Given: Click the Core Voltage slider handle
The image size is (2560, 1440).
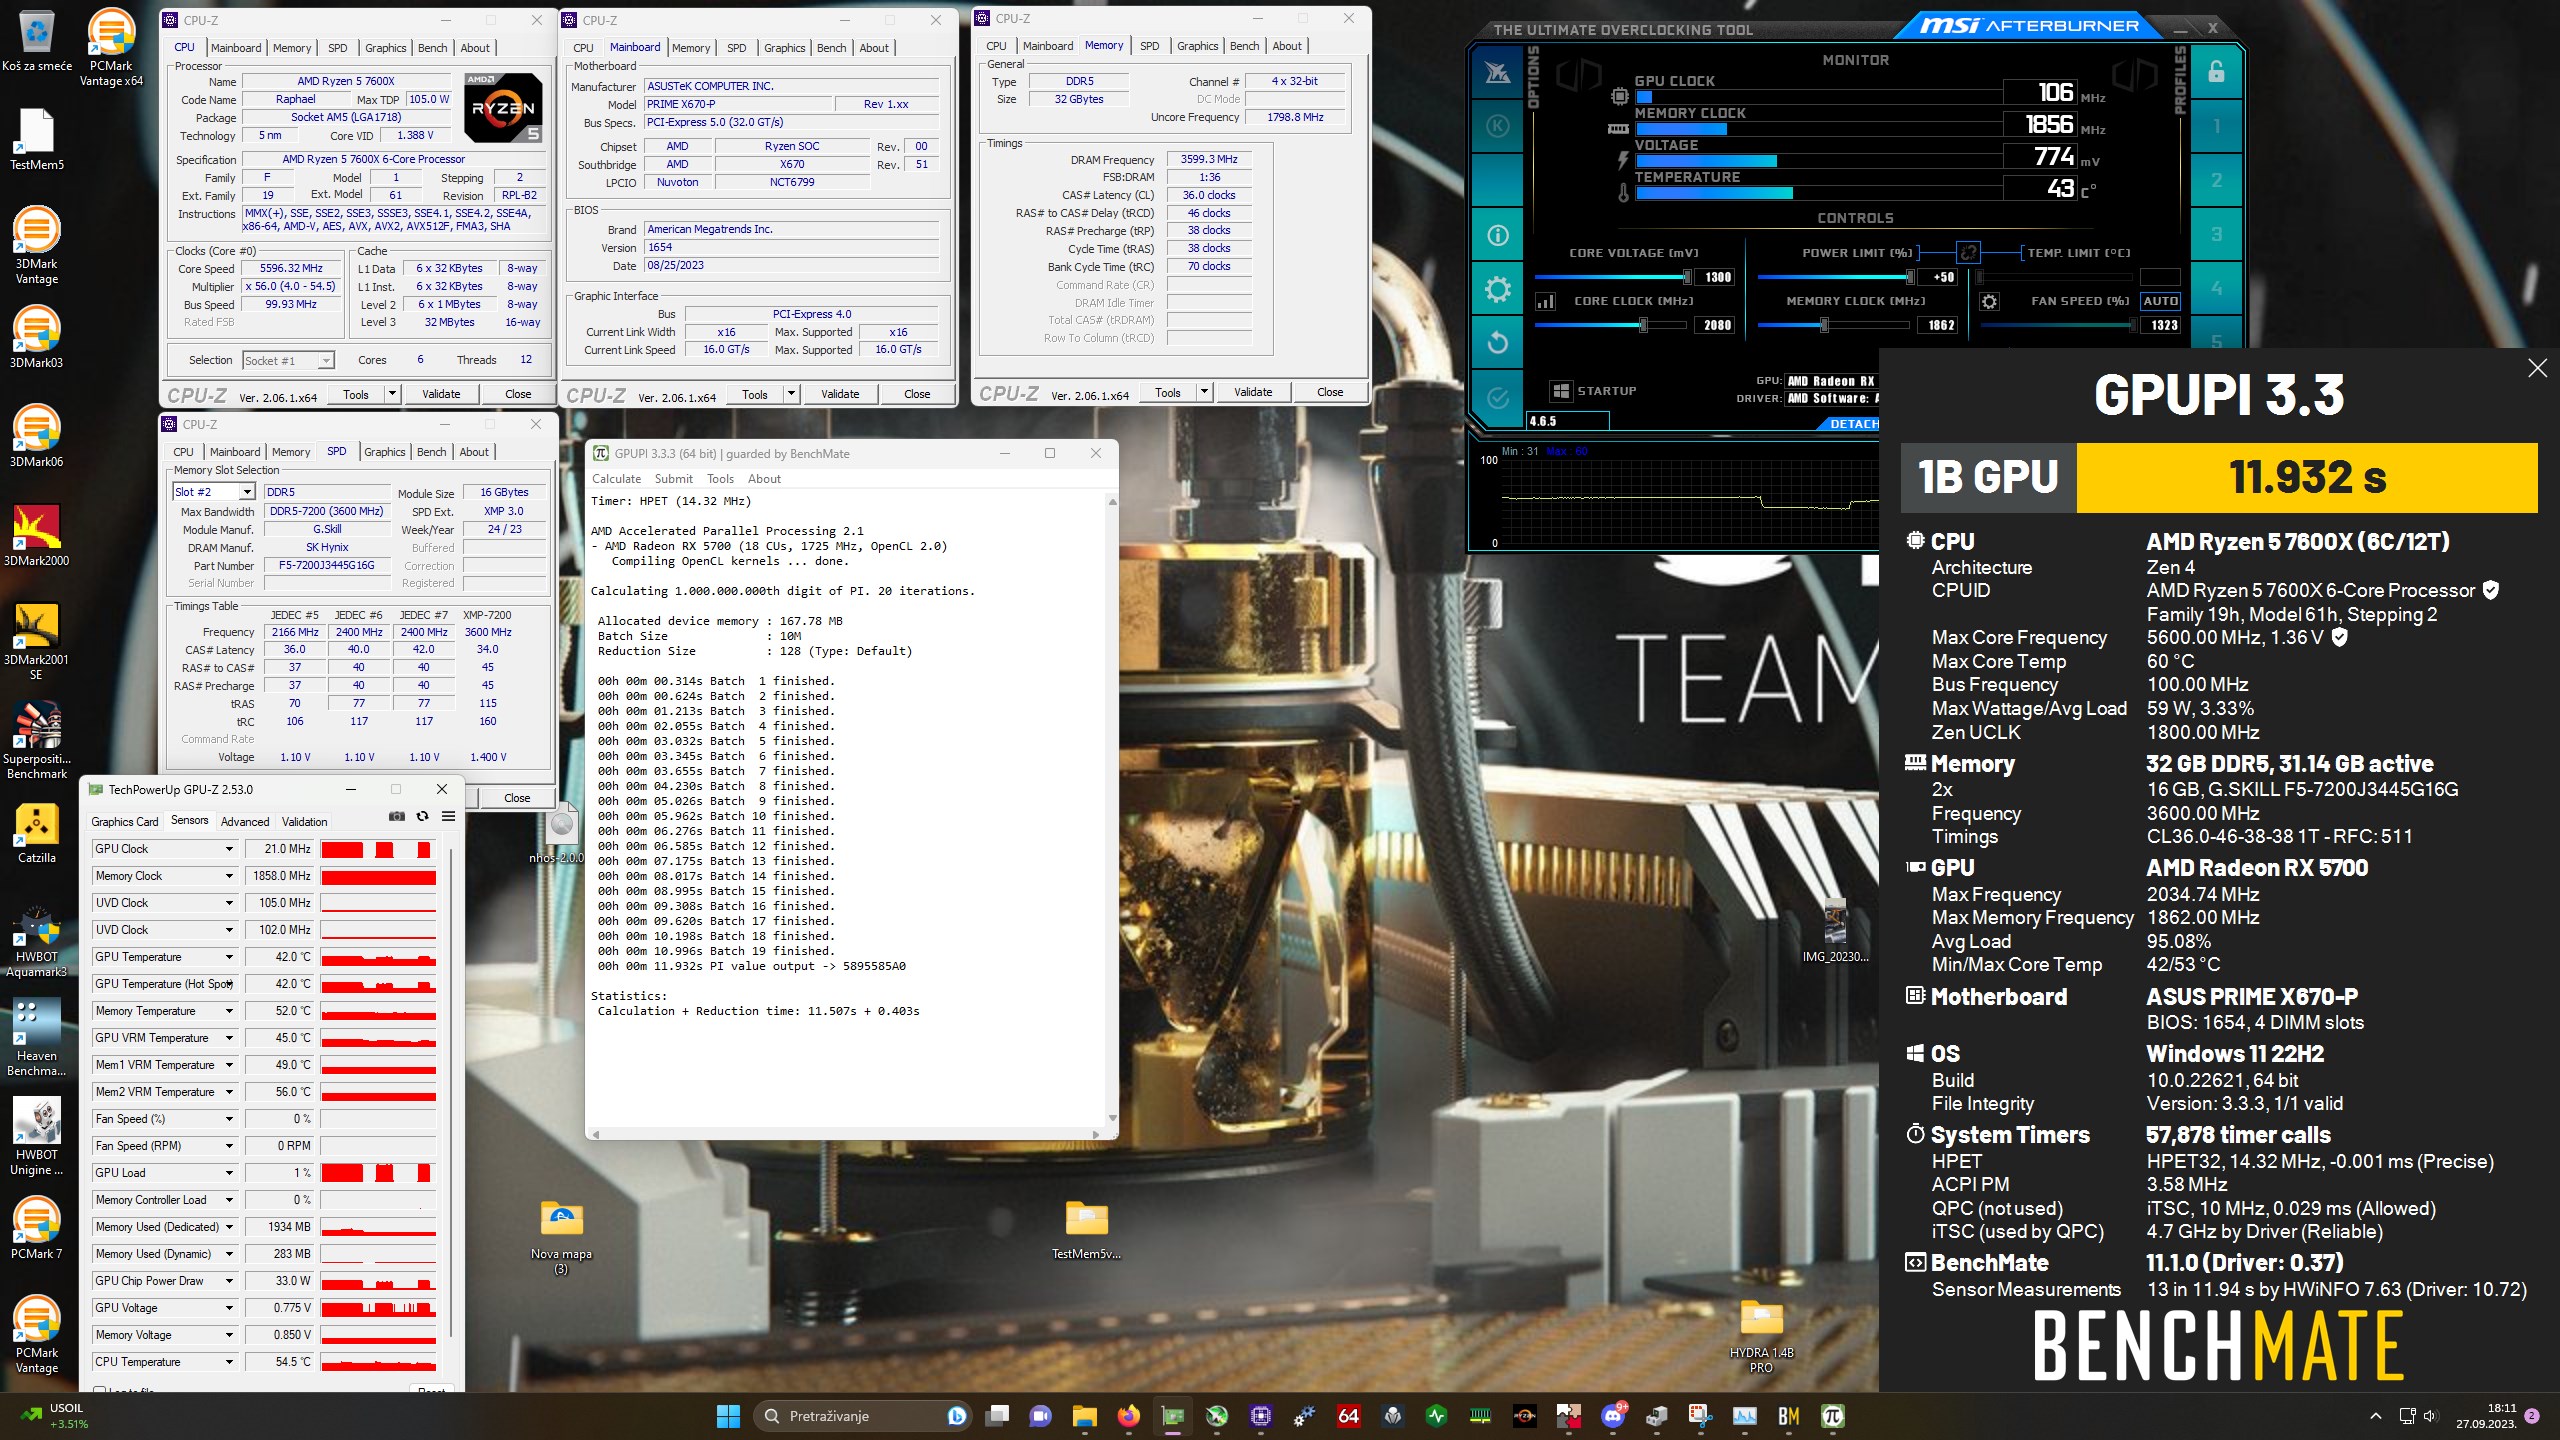Looking at the screenshot, I should pyautogui.click(x=1688, y=277).
